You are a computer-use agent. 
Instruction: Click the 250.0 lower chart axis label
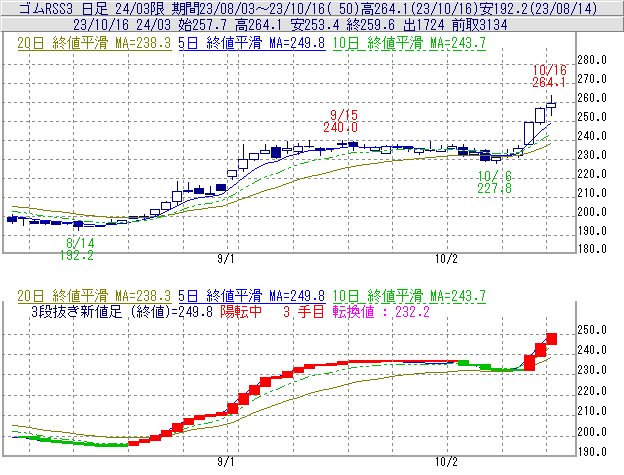tap(592, 330)
